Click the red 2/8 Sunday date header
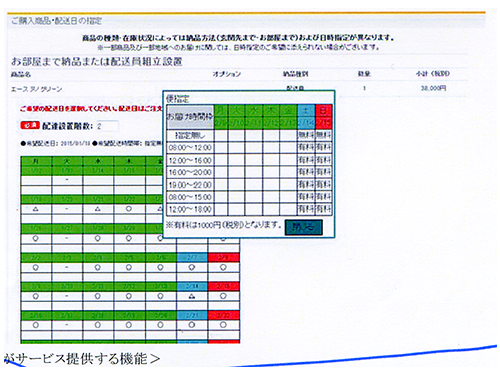The height and width of the screenshot is (375, 500). pyautogui.click(x=223, y=257)
